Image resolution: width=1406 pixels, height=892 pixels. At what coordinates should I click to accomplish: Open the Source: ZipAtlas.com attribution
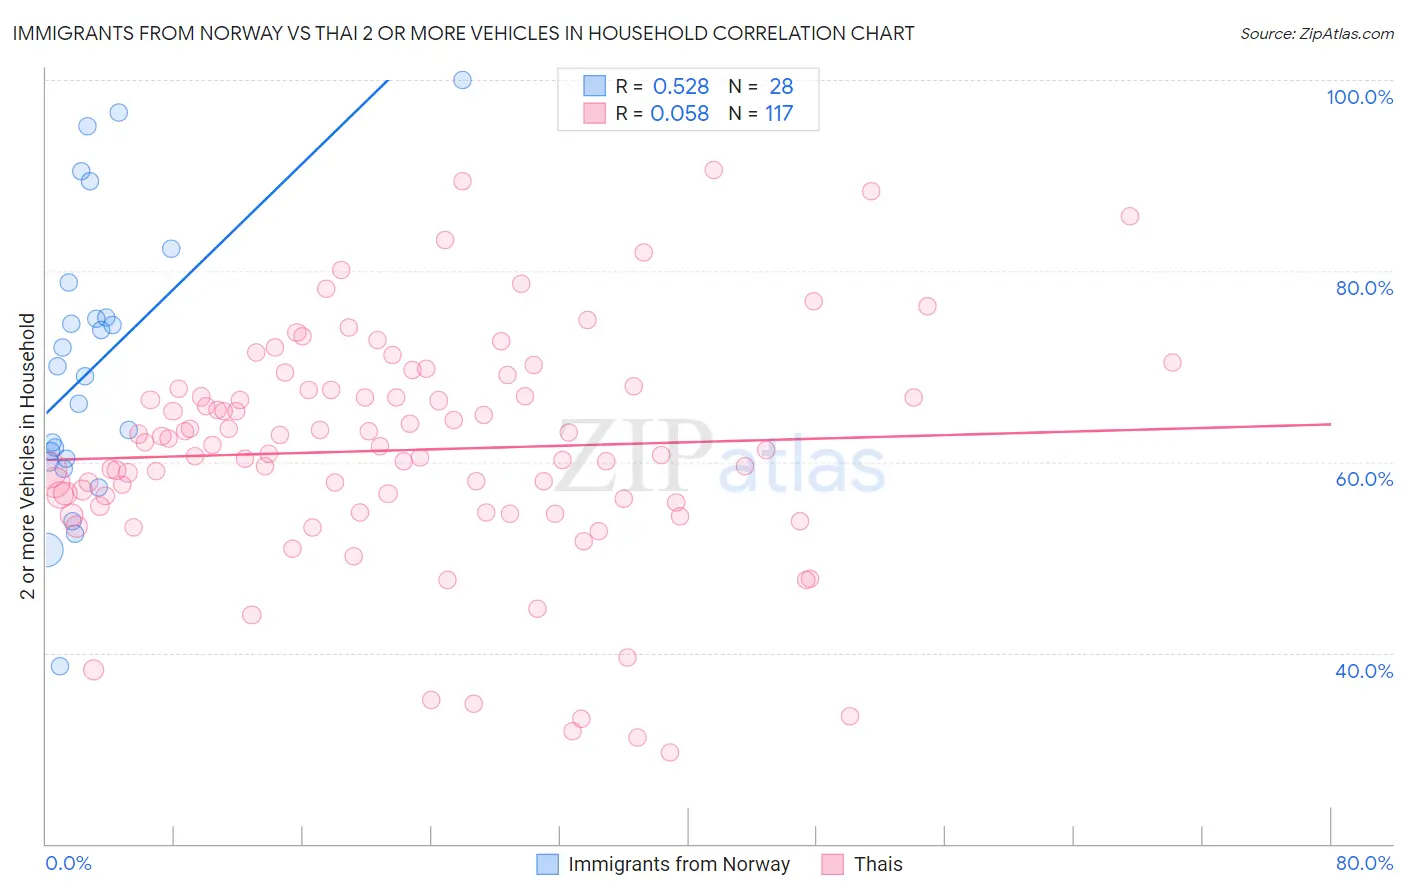pyautogui.click(x=1317, y=33)
